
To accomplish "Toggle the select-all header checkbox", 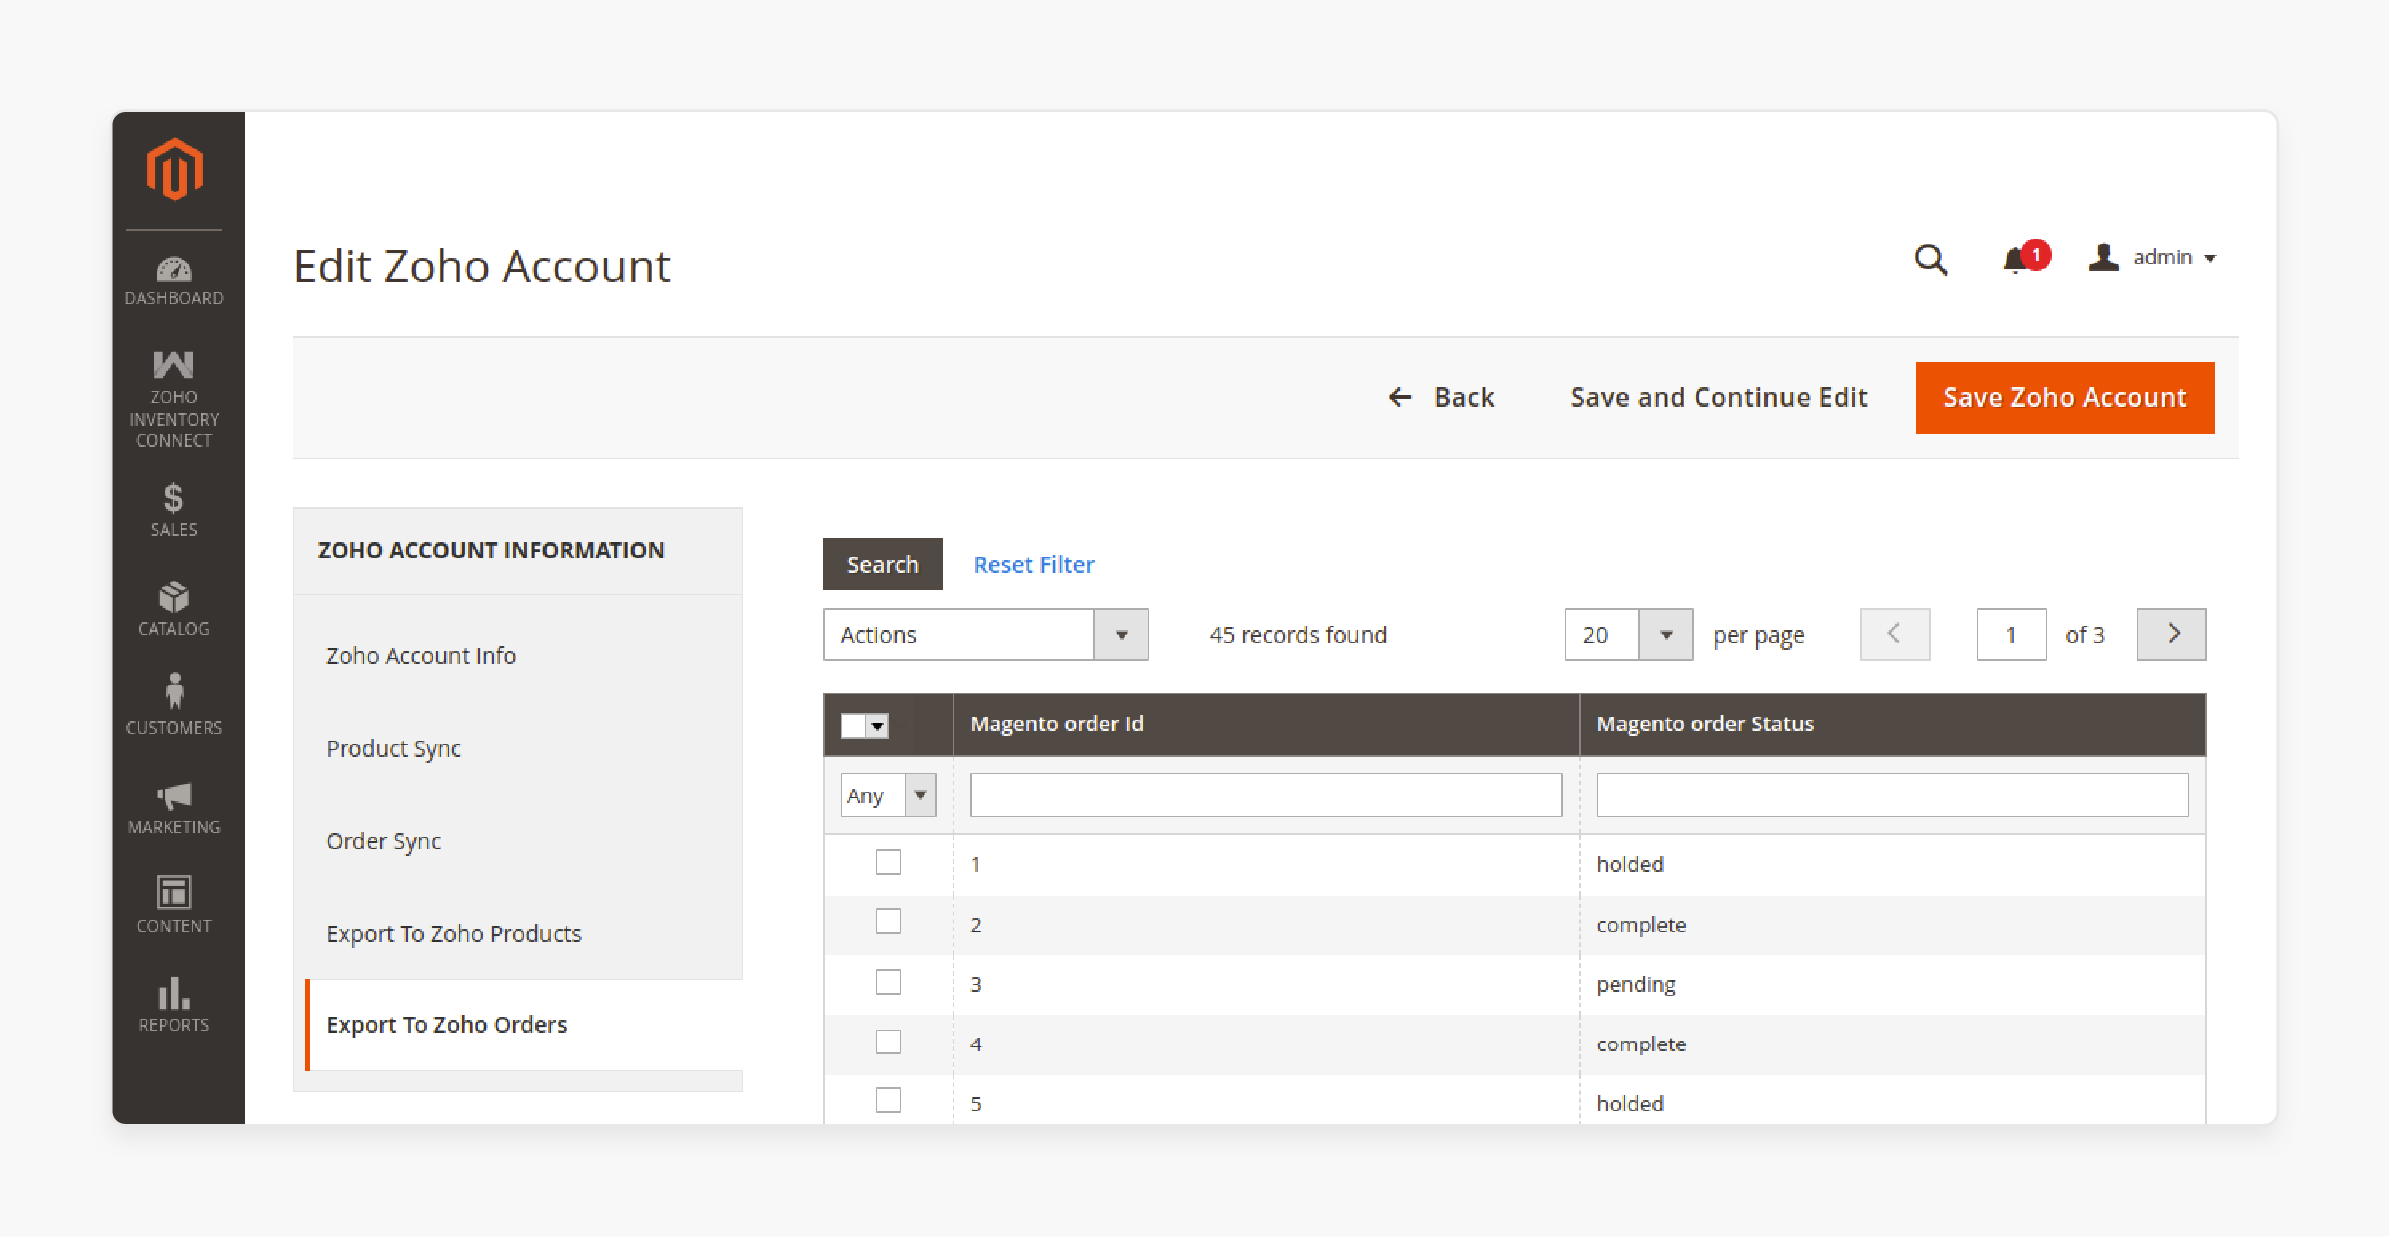I will (x=853, y=725).
